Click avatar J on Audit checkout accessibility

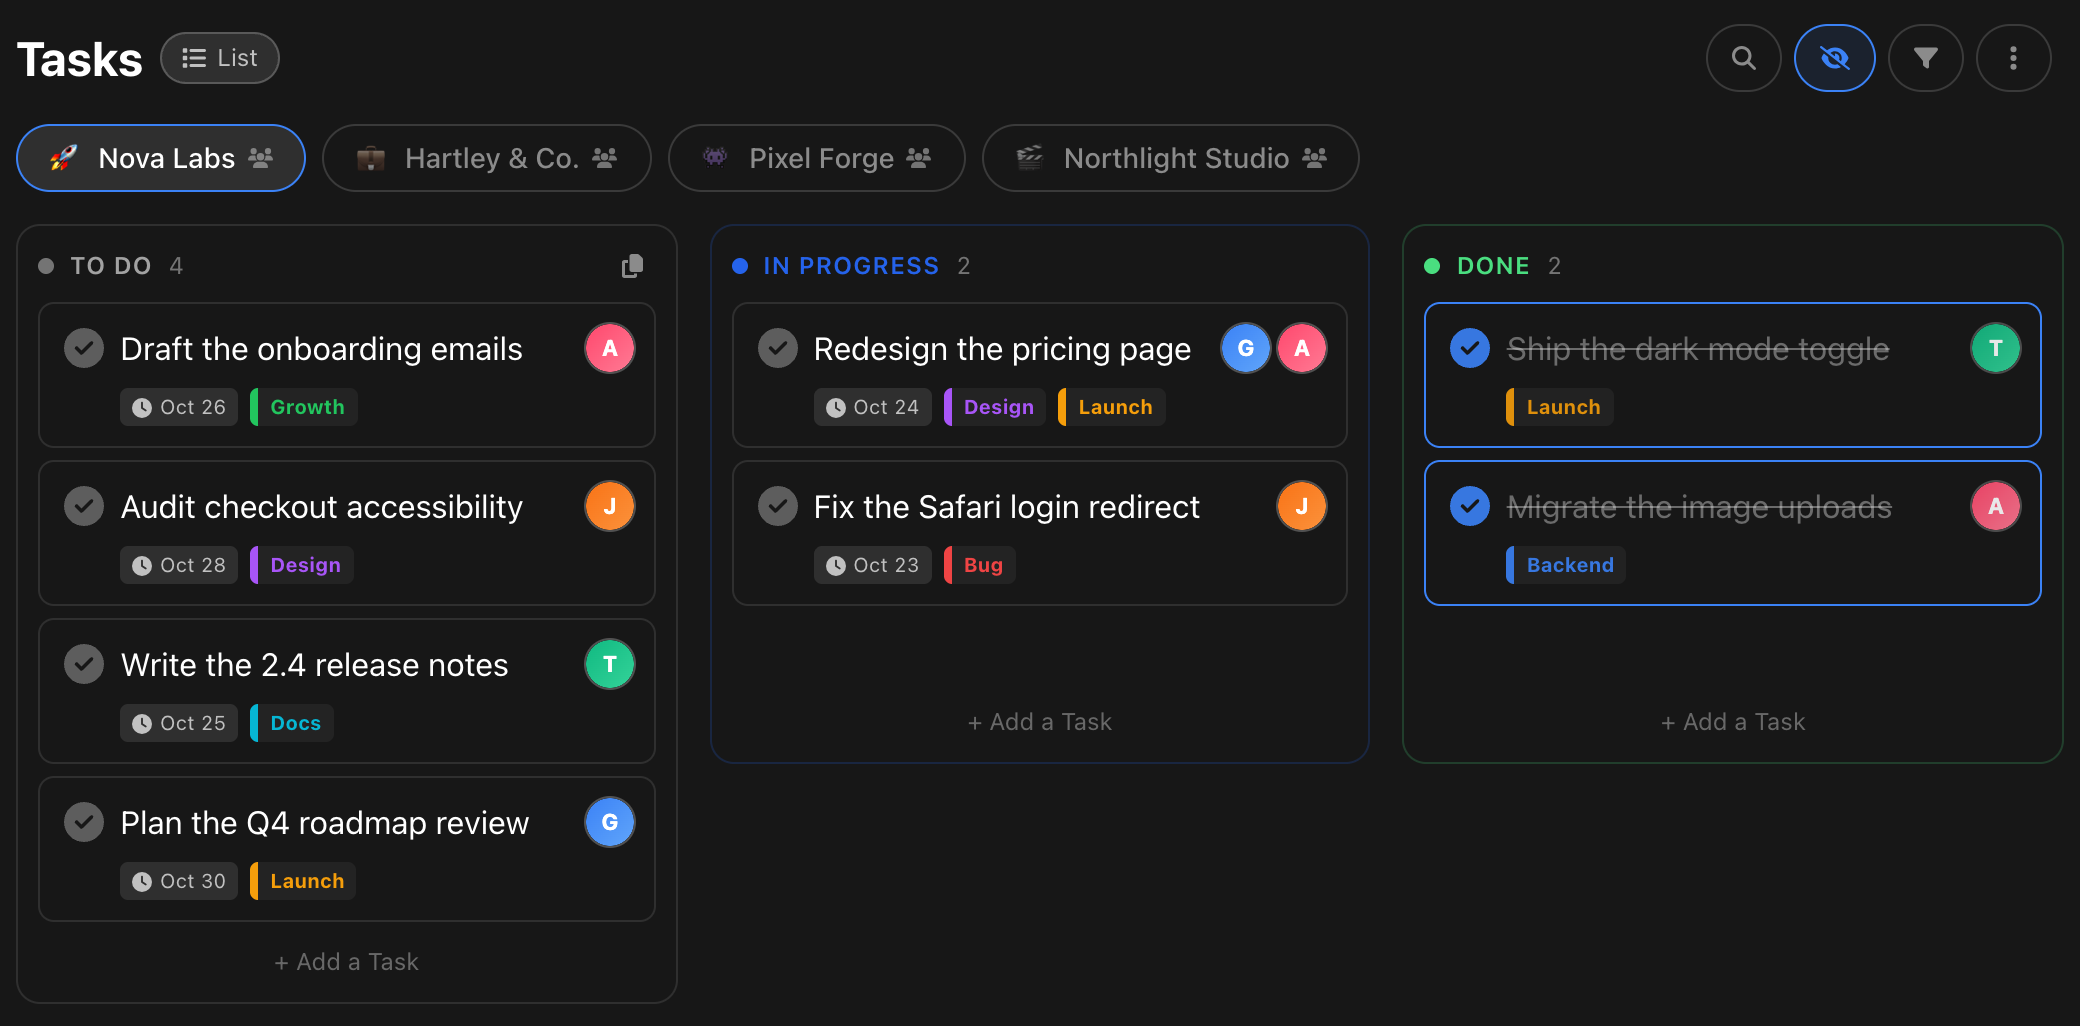coord(610,506)
